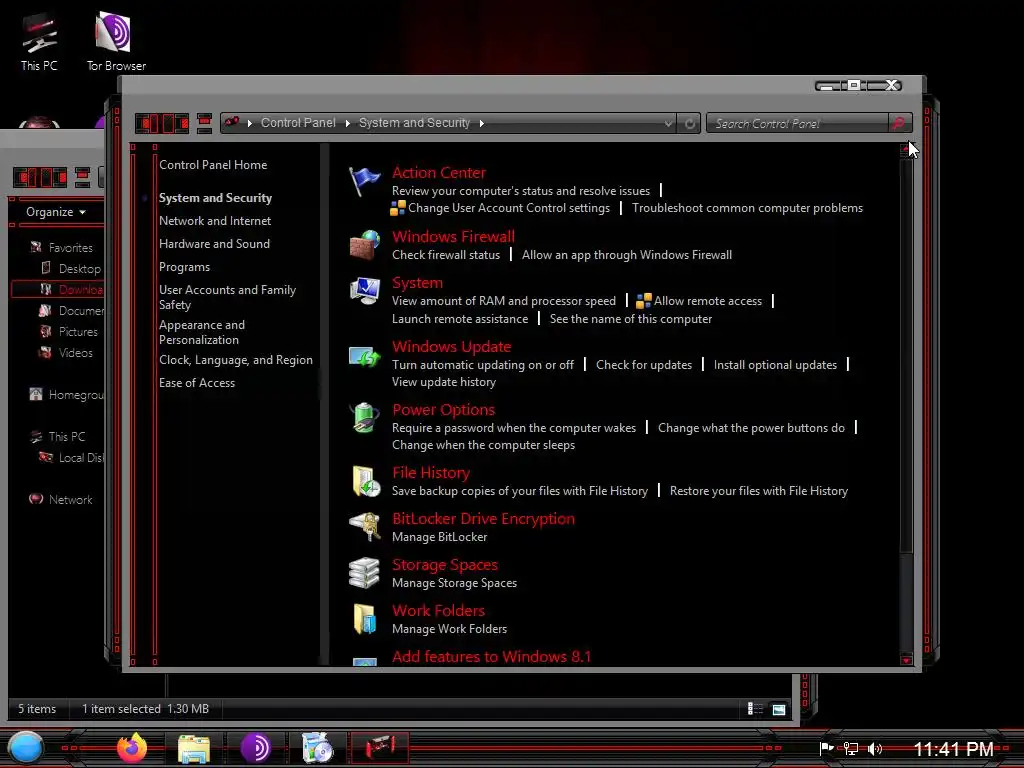
Task: Click the system clock showing 11:41 PM
Action: point(953,748)
